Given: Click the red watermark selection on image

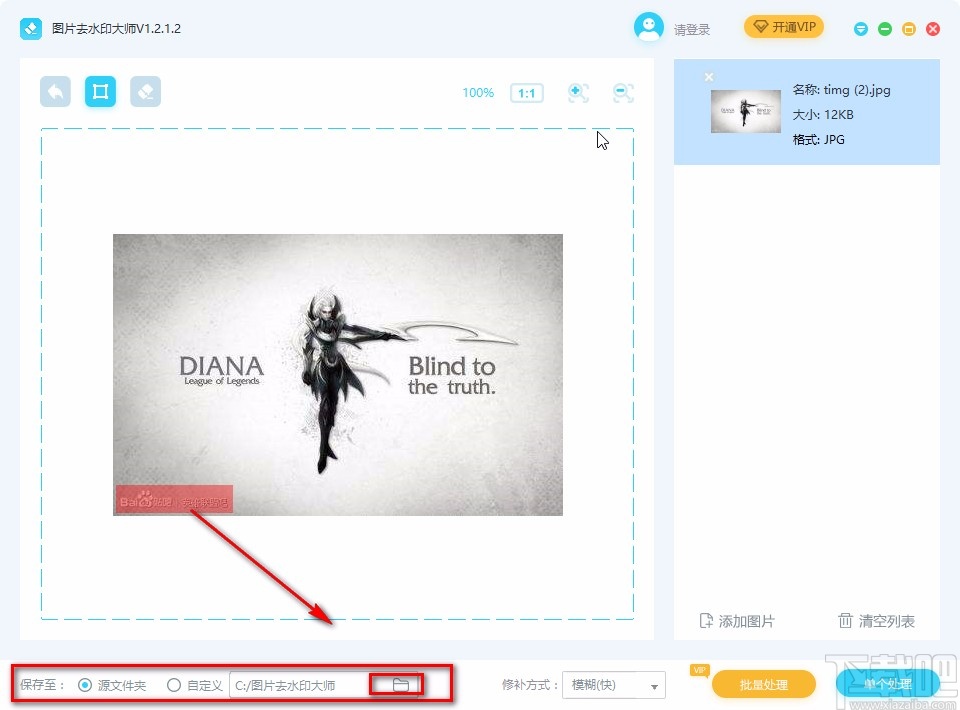Looking at the screenshot, I should click(x=174, y=499).
